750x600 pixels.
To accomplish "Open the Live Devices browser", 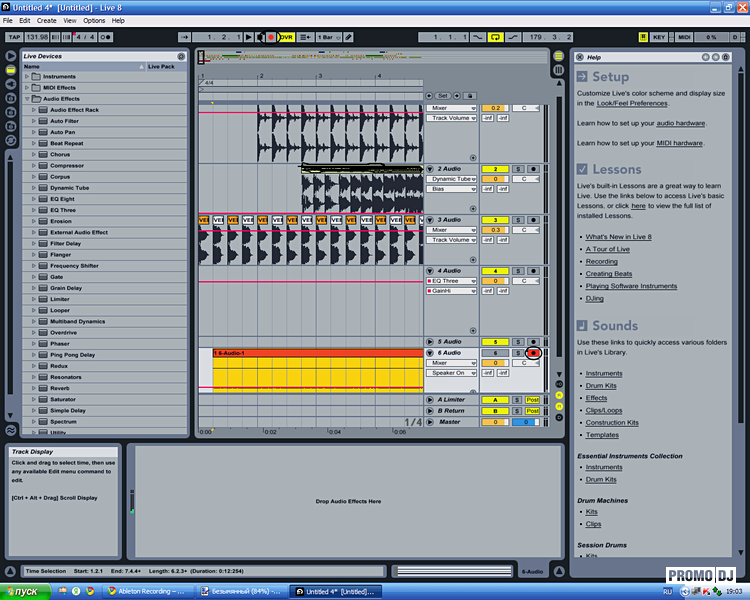I will pyautogui.click(x=11, y=70).
